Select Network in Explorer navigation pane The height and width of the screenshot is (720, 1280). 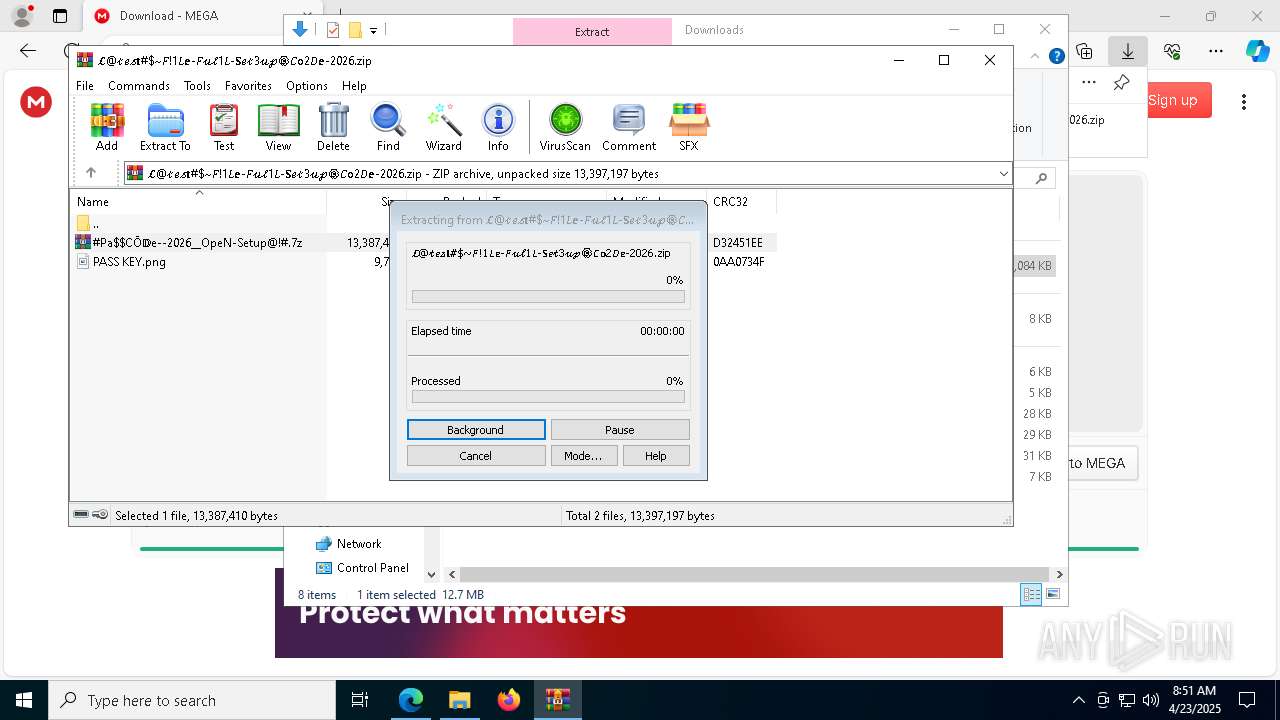(x=359, y=543)
